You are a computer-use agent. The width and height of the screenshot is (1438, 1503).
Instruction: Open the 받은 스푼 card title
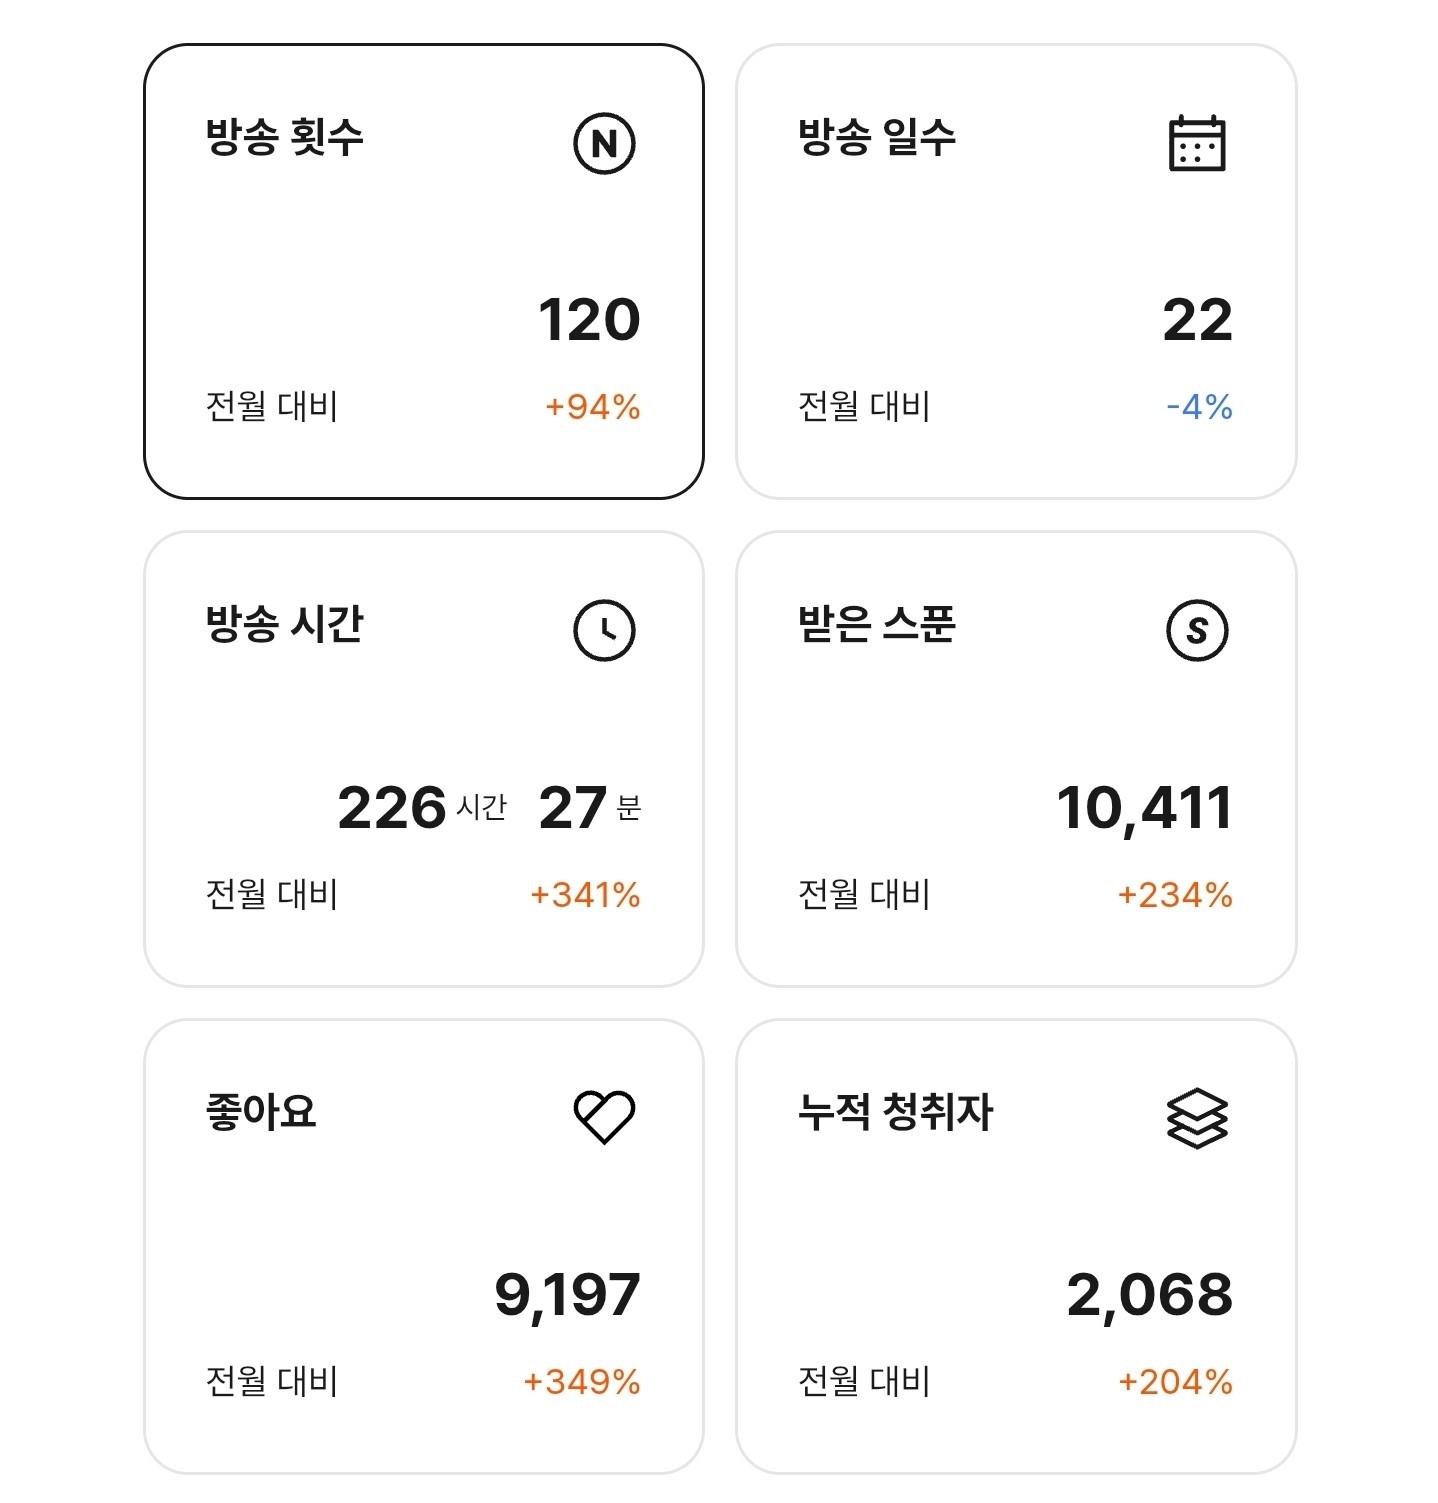coord(876,624)
